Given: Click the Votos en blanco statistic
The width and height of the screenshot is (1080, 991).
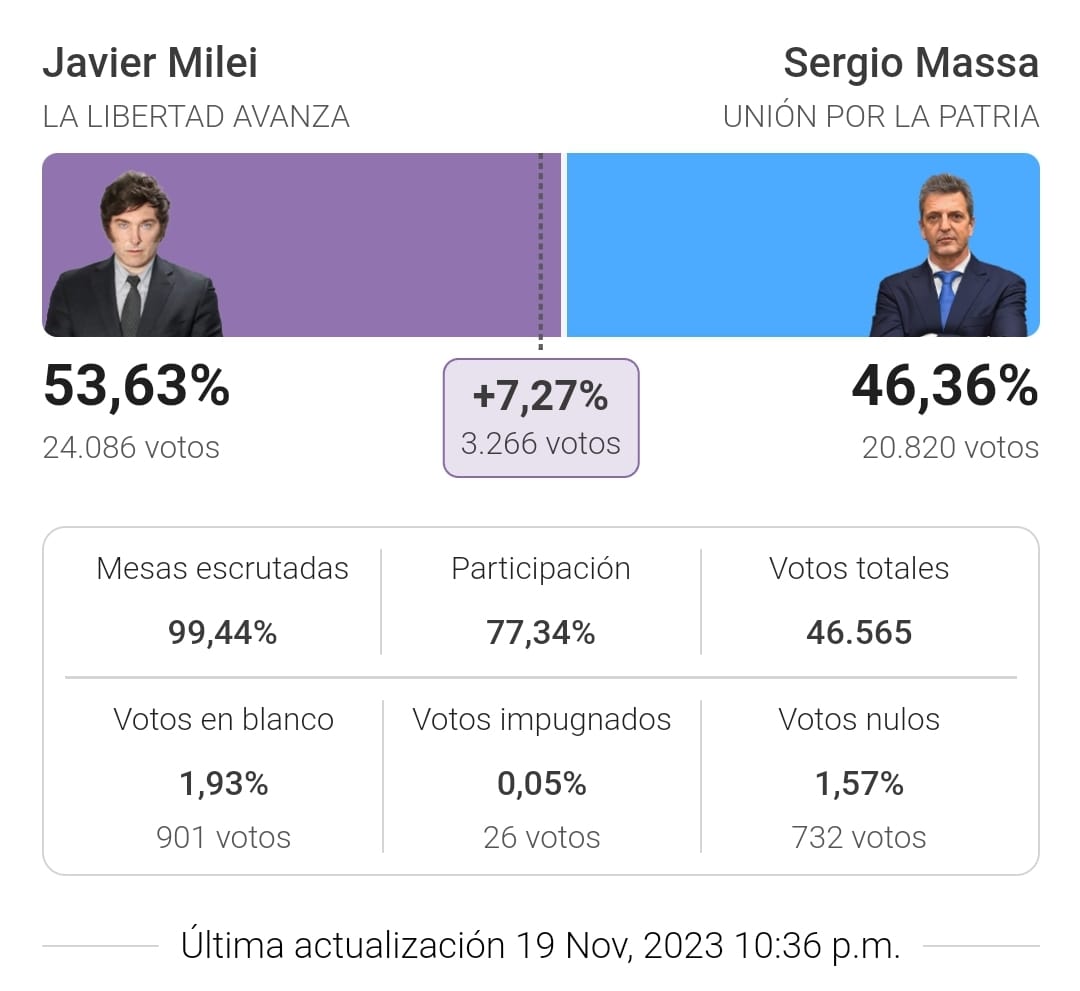Looking at the screenshot, I should [x=223, y=777].
